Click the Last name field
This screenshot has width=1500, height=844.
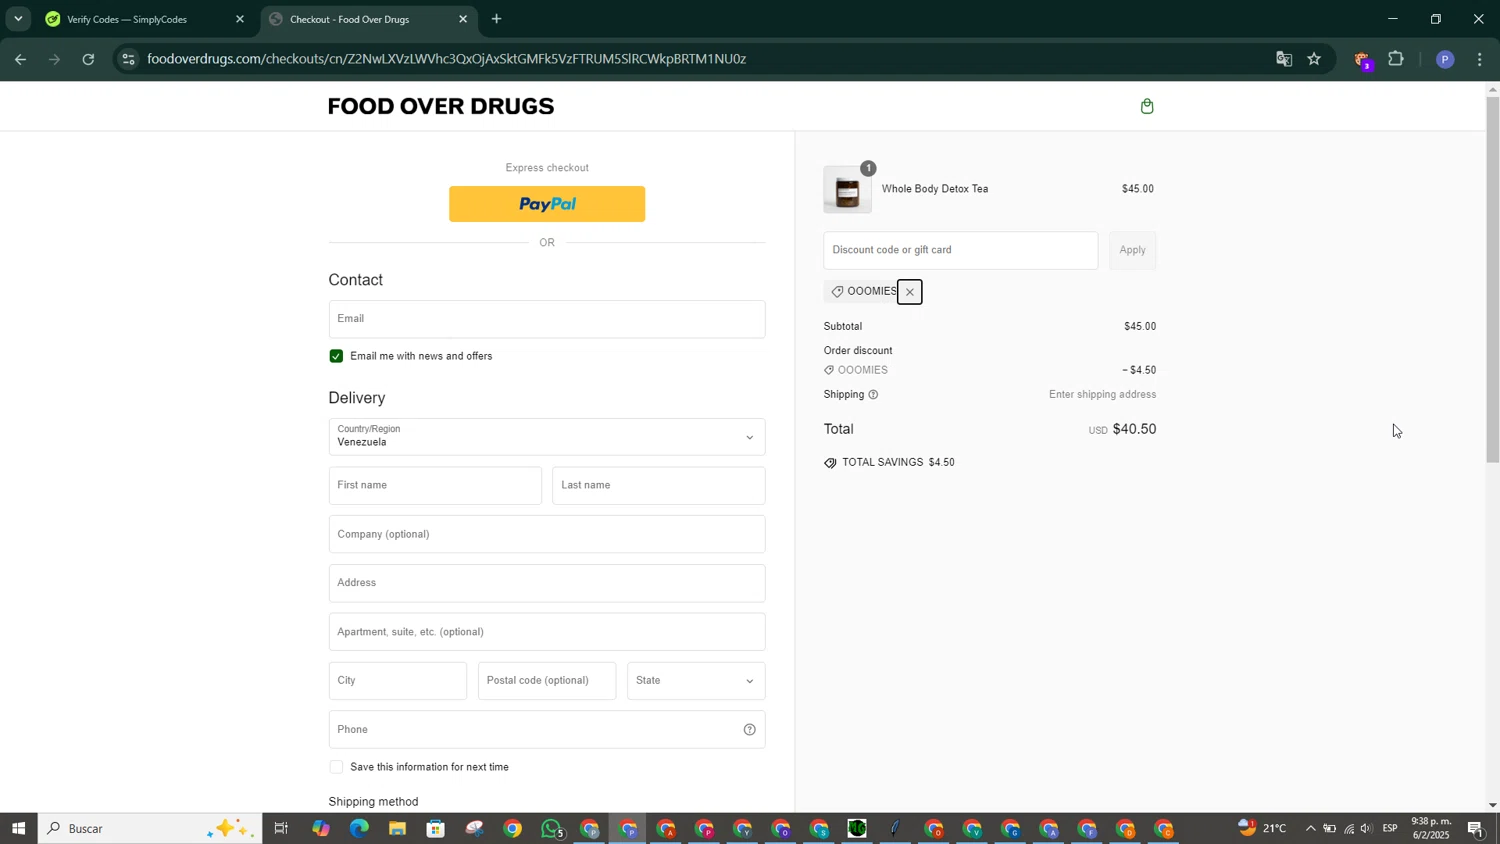click(x=659, y=485)
